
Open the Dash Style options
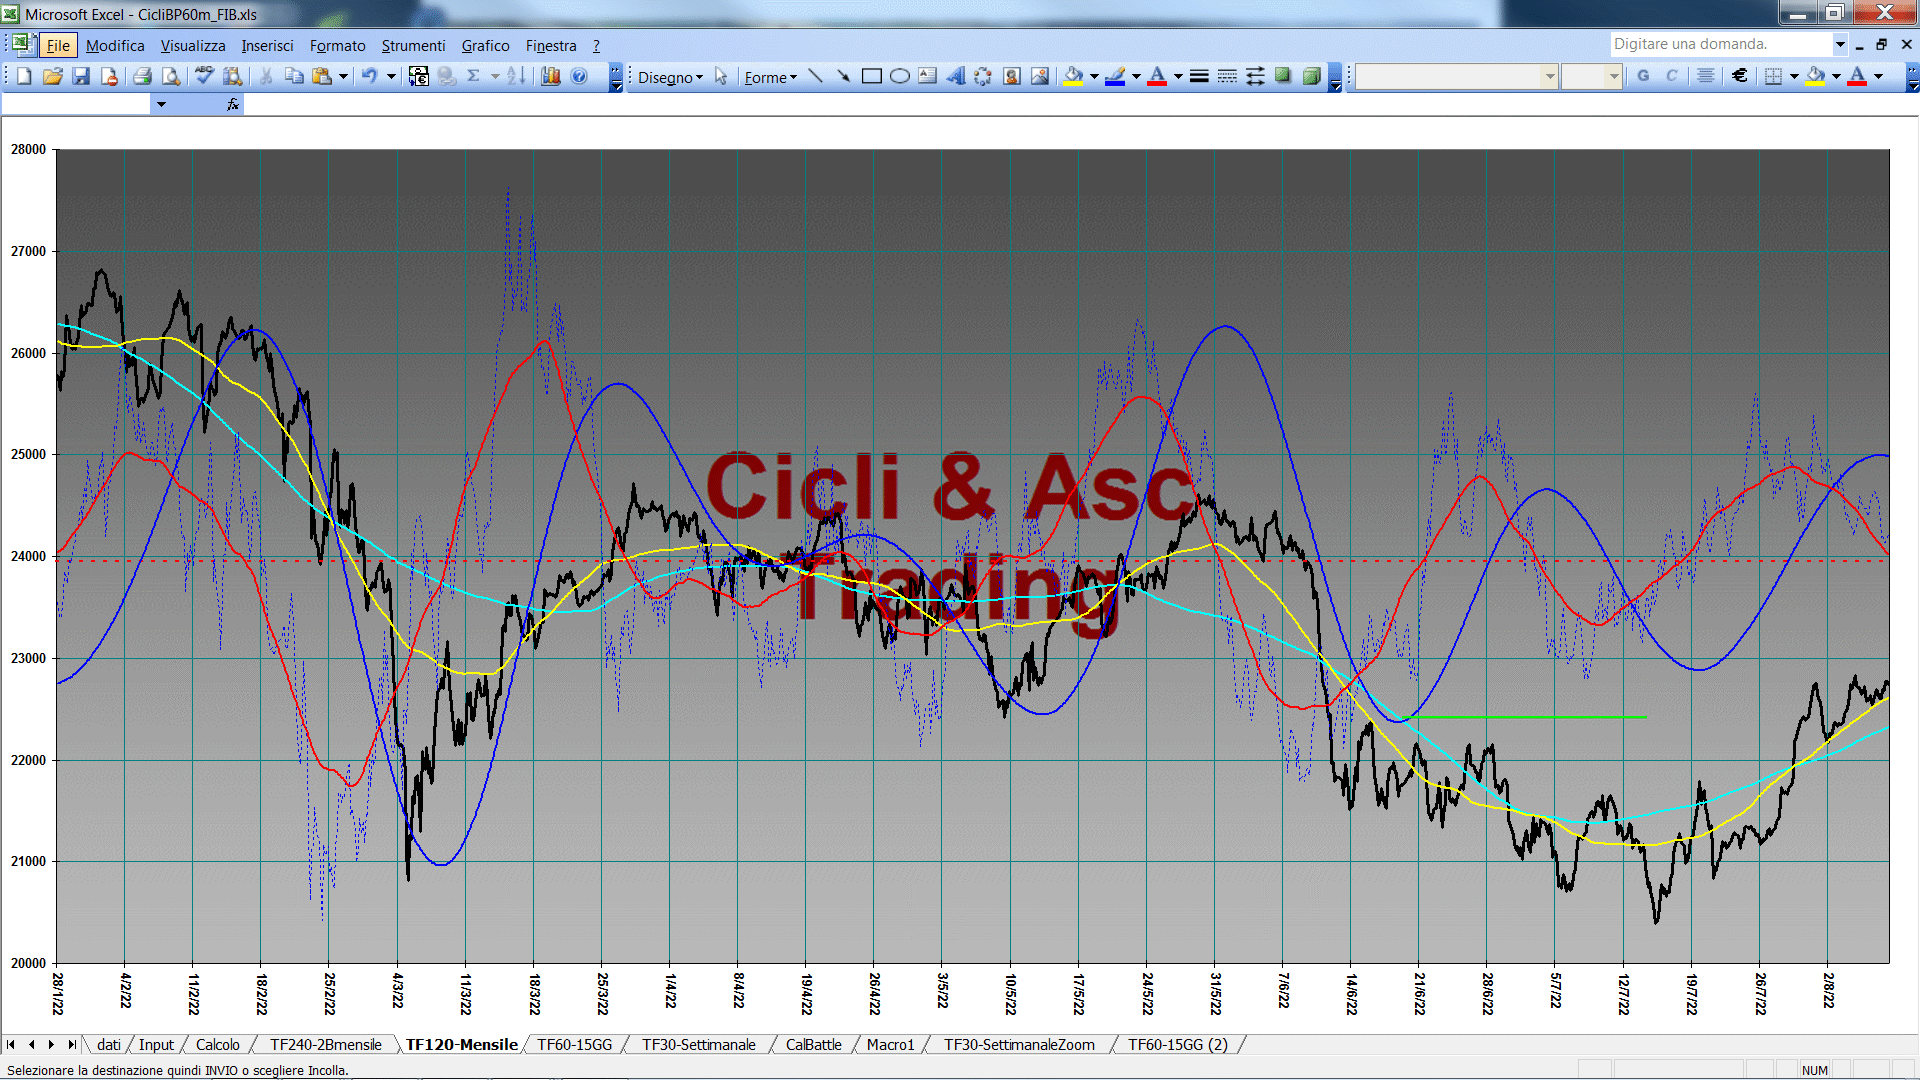tap(1227, 76)
